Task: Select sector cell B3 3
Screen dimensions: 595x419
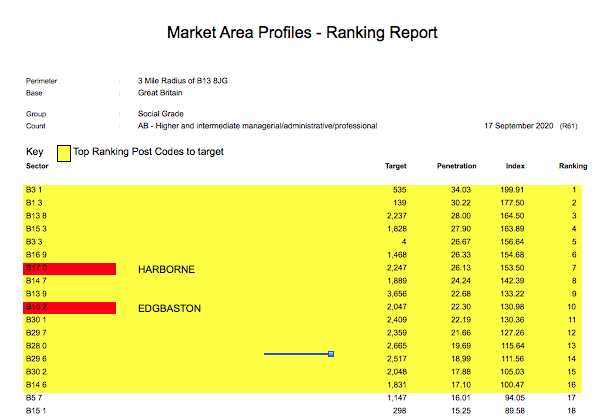Action: click(x=34, y=242)
